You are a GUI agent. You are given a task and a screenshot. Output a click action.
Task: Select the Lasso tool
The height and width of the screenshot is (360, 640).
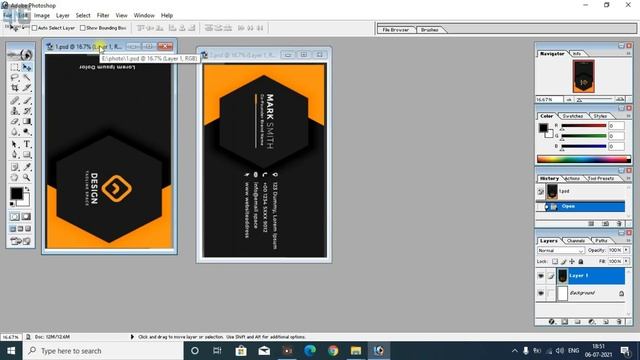[x=15, y=78]
